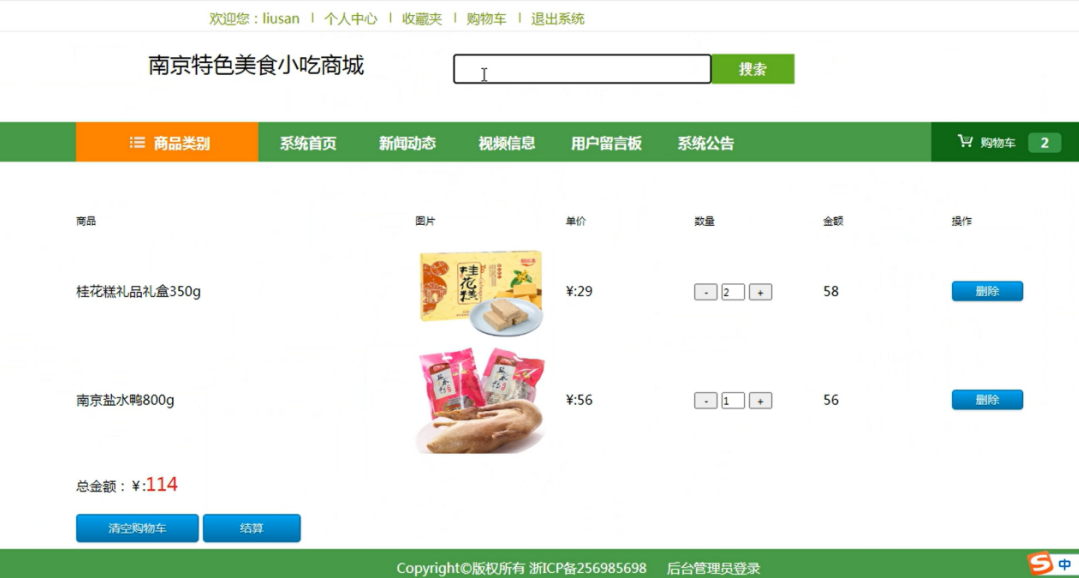Open the 用户留言板 page

pyautogui.click(x=606, y=143)
